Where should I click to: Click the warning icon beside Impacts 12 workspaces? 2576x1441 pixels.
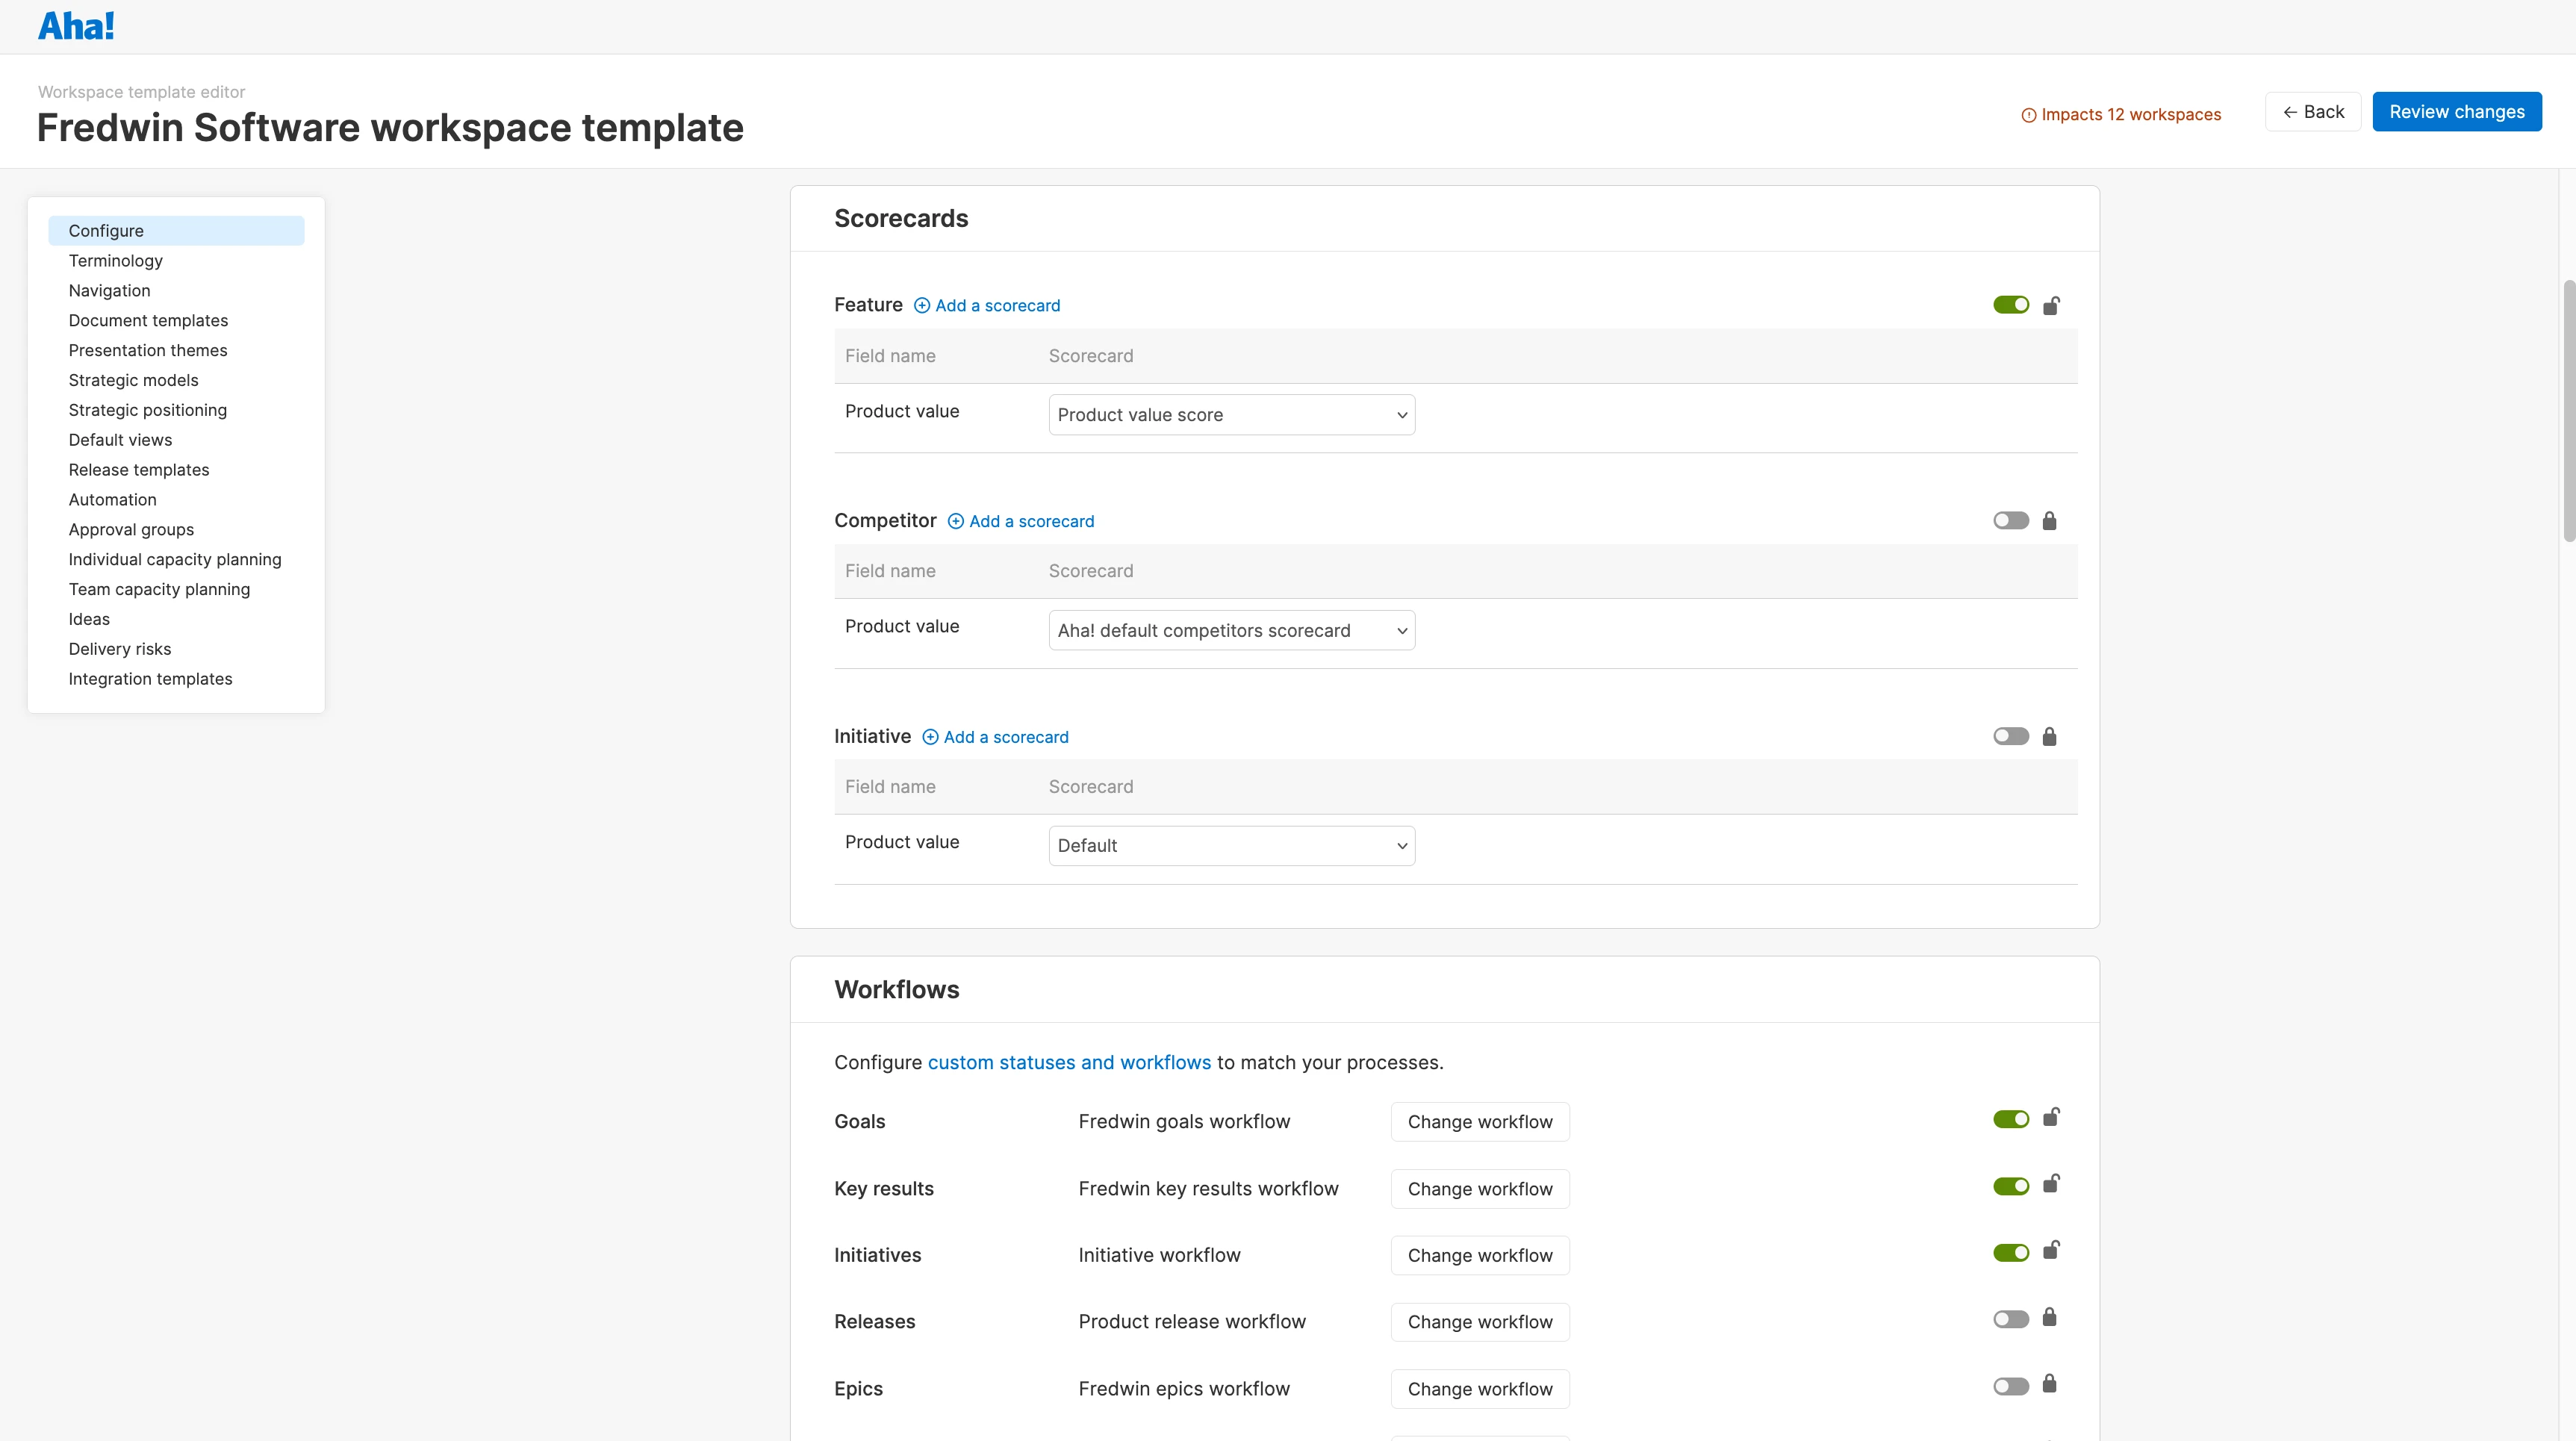tap(2028, 116)
